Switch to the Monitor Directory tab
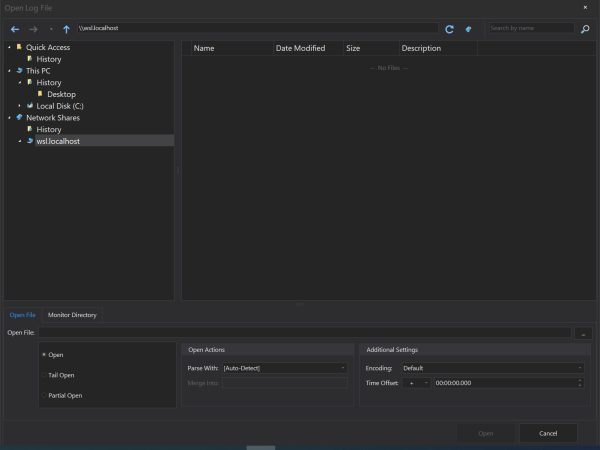Viewport: 600px width, 450px height. click(x=72, y=315)
